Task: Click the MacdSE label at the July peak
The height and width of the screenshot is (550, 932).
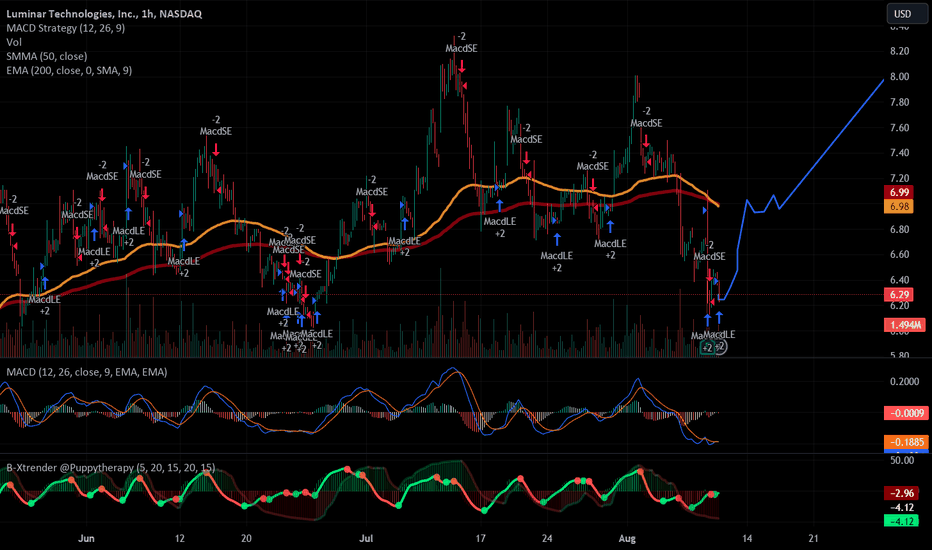Action: tap(461, 49)
